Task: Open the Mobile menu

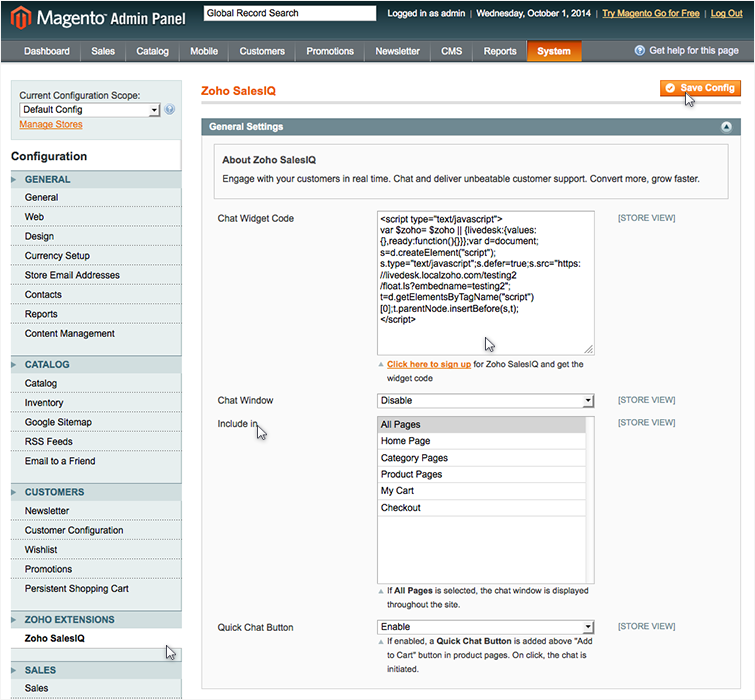Action: click(x=204, y=51)
